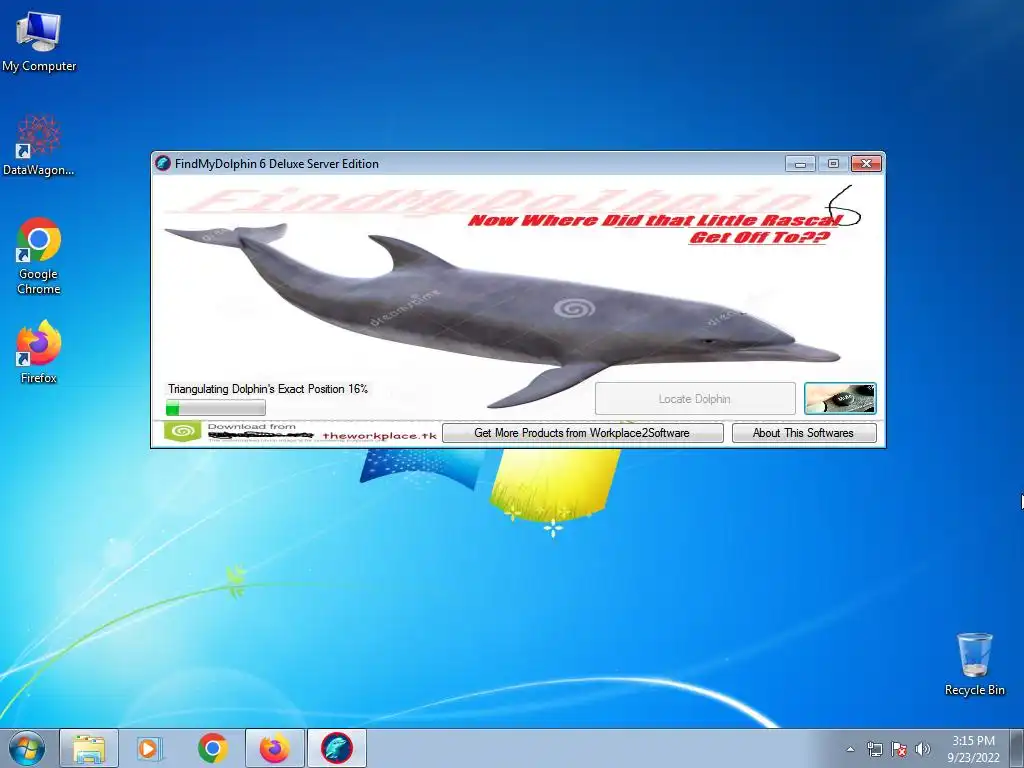This screenshot has height=768, width=1024.
Task: Select the Recycle Bin icon
Action: 974,664
